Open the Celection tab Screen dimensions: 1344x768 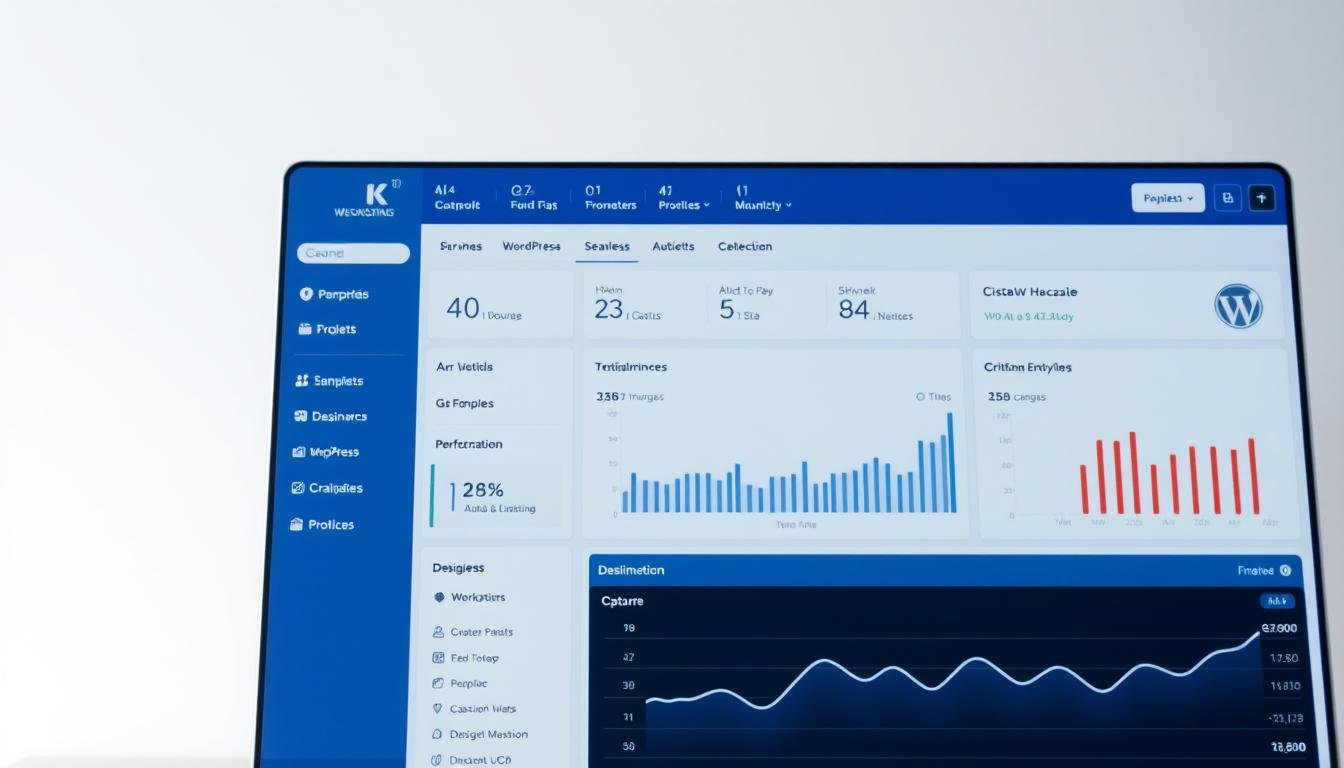pos(745,246)
